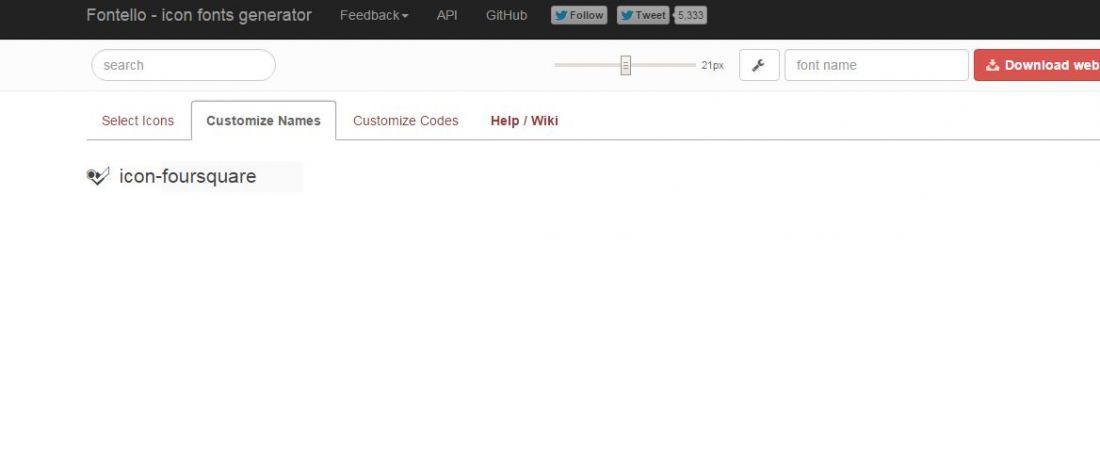Image resolution: width=1100 pixels, height=470 pixels.
Task: Click the Twitter Follow button
Action: (x=579, y=15)
